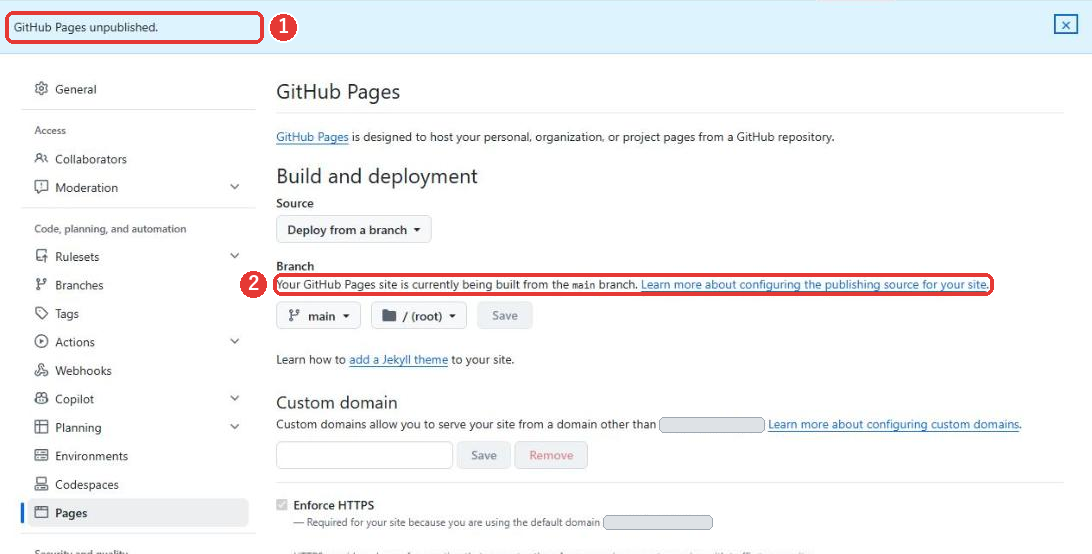Click the 'Build and deployment' heading
This screenshot has height=554, width=1092.
[x=377, y=176]
